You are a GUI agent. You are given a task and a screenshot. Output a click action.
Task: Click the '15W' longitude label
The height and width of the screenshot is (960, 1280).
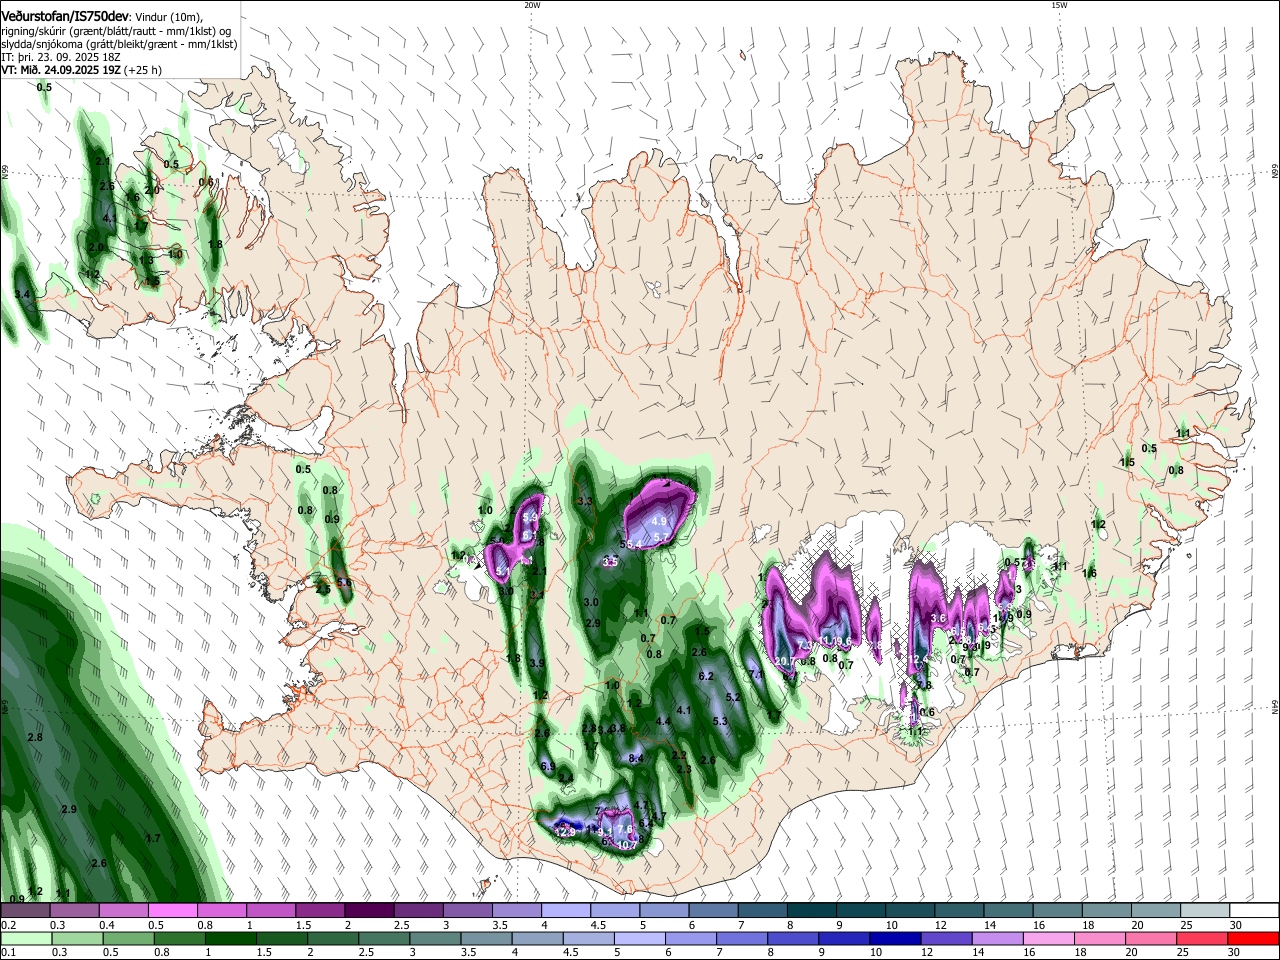(x=1059, y=5)
